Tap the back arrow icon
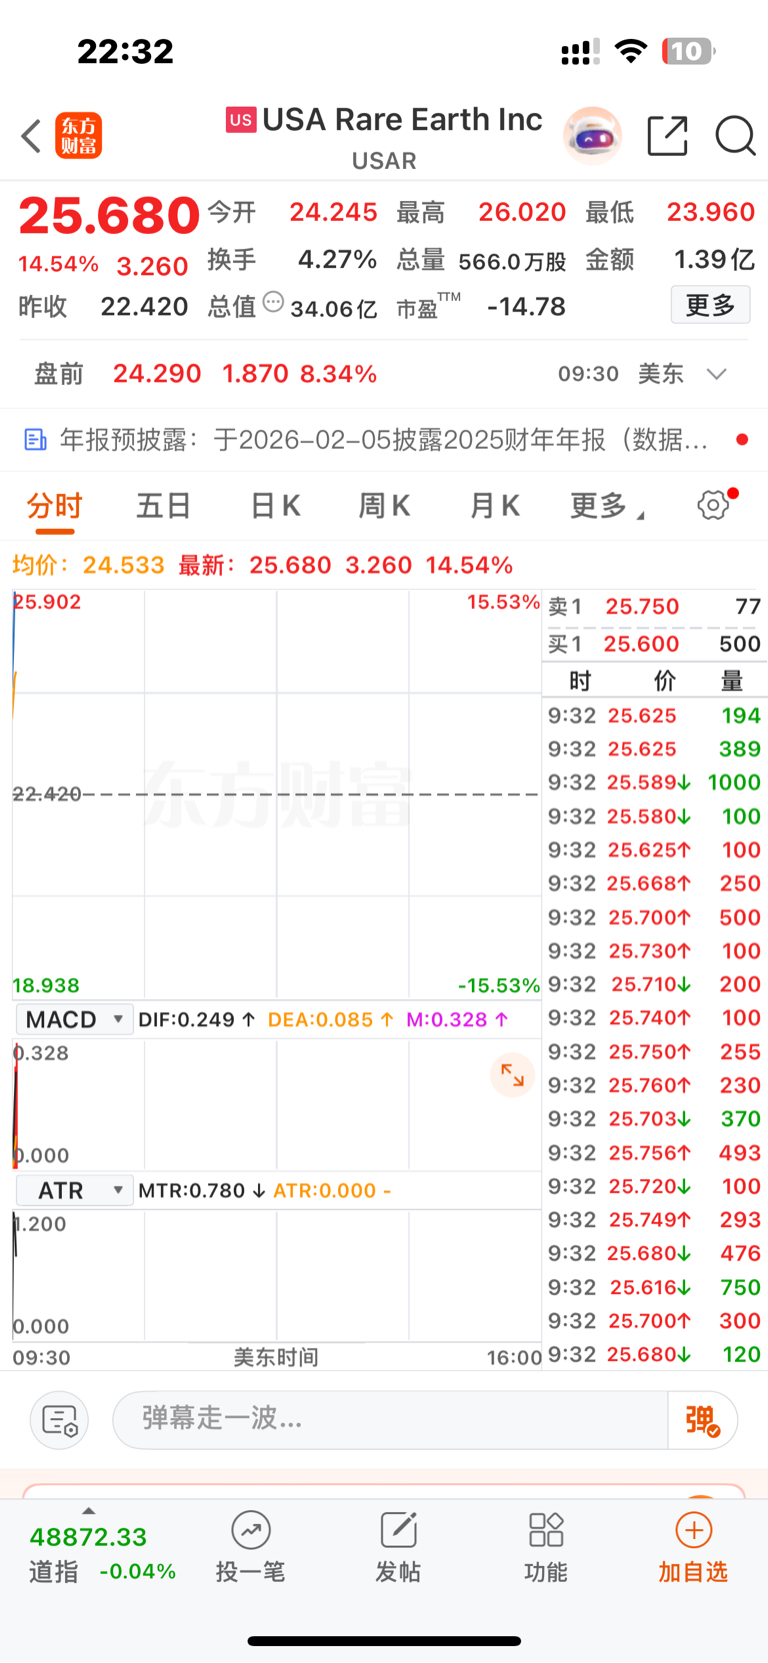The width and height of the screenshot is (768, 1663). [32, 136]
